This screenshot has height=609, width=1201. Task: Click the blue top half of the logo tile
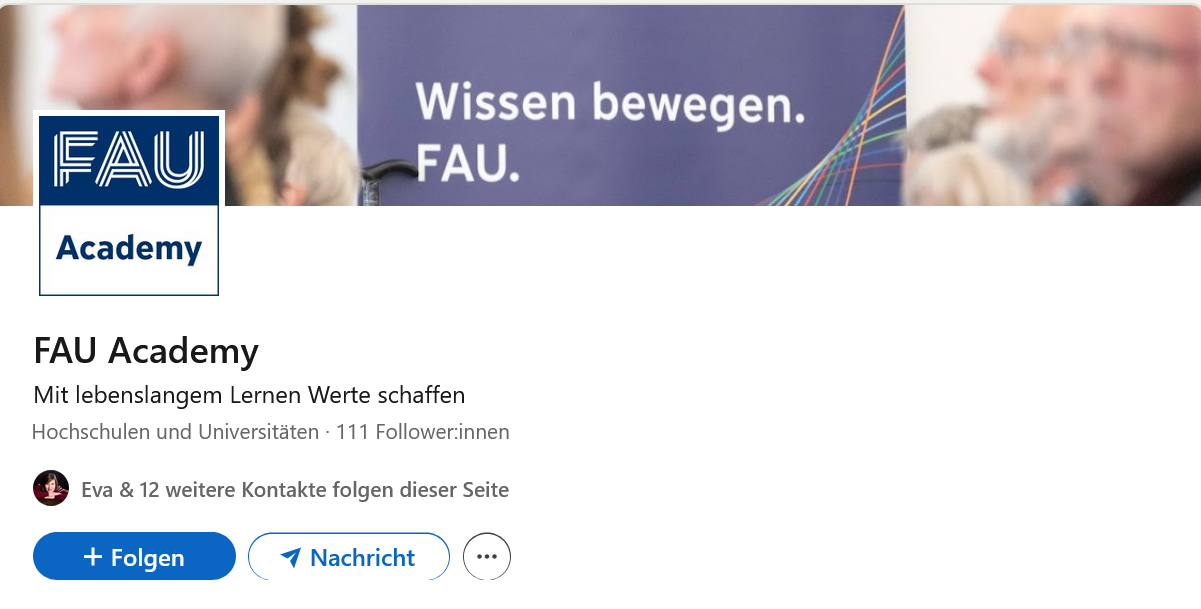pos(129,160)
